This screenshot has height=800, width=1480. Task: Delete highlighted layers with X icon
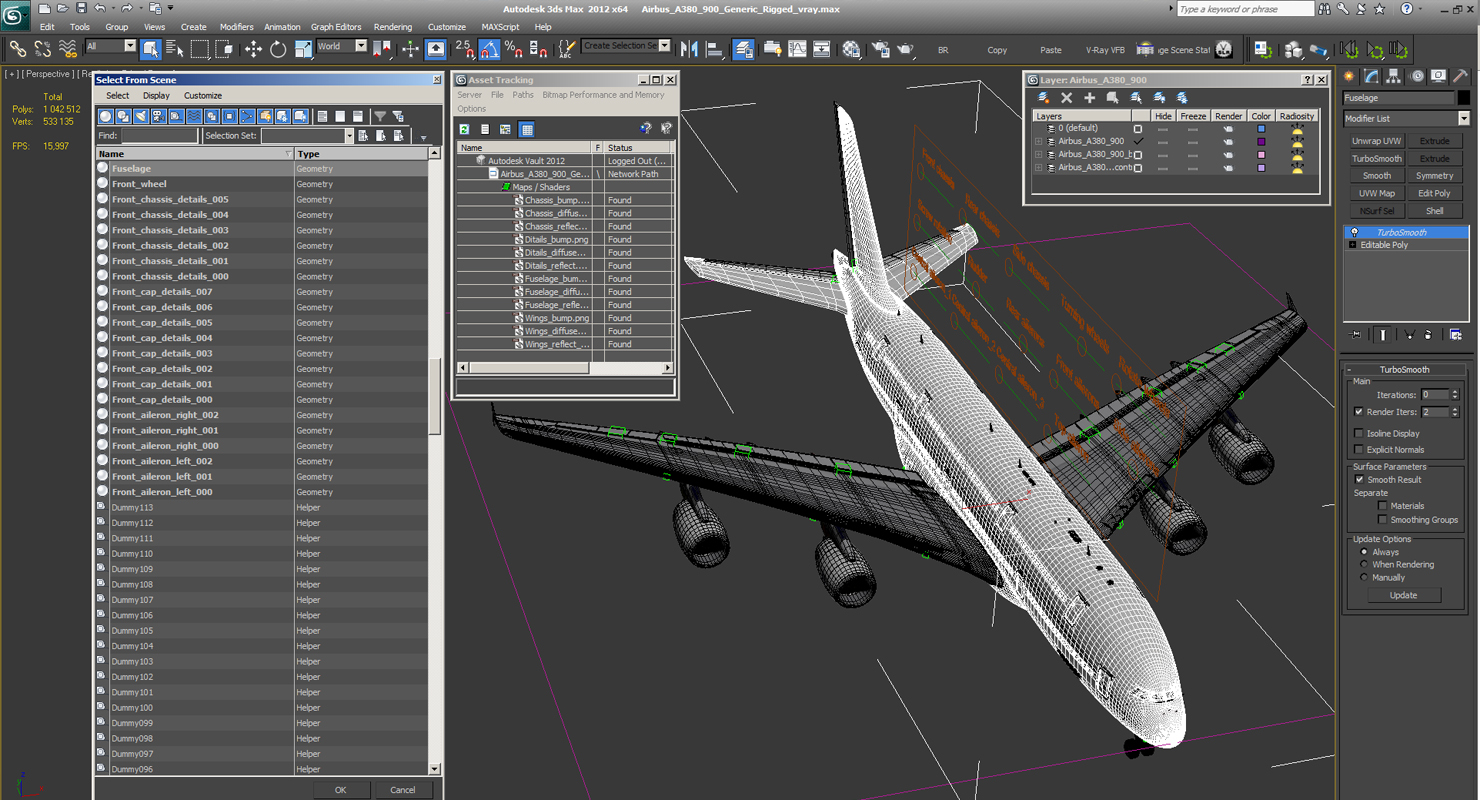click(1066, 97)
